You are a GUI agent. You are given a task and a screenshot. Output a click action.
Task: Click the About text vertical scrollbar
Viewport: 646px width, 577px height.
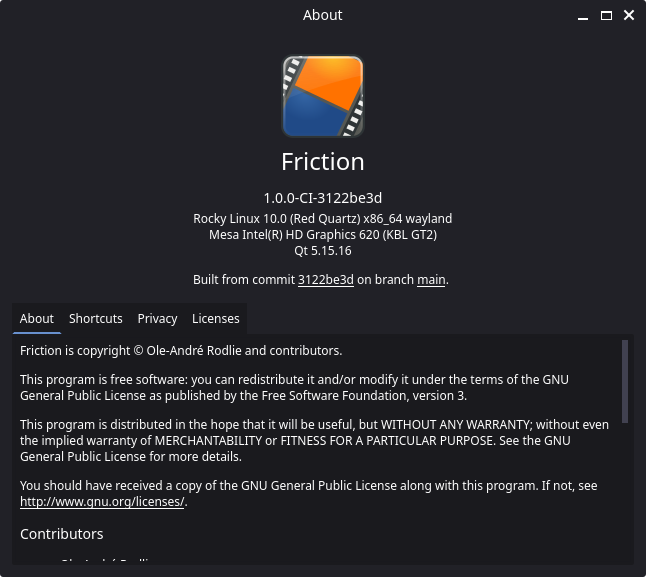pos(625,380)
